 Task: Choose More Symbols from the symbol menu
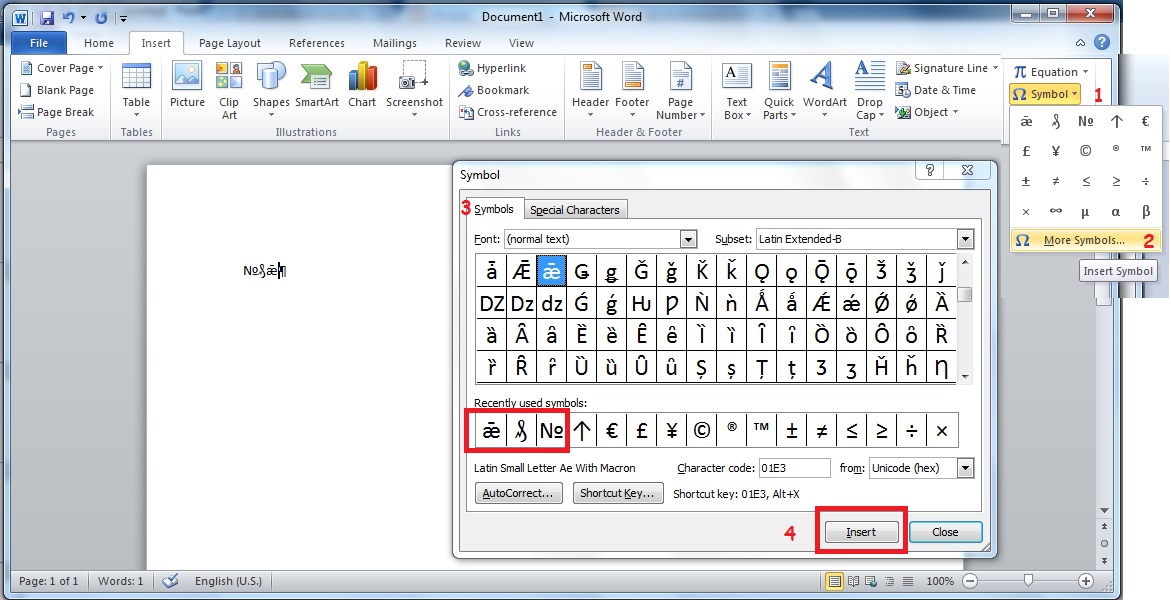click(x=1083, y=240)
